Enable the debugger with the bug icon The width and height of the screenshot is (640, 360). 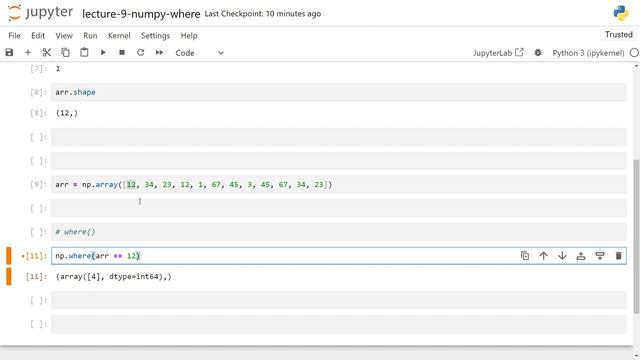(538, 53)
